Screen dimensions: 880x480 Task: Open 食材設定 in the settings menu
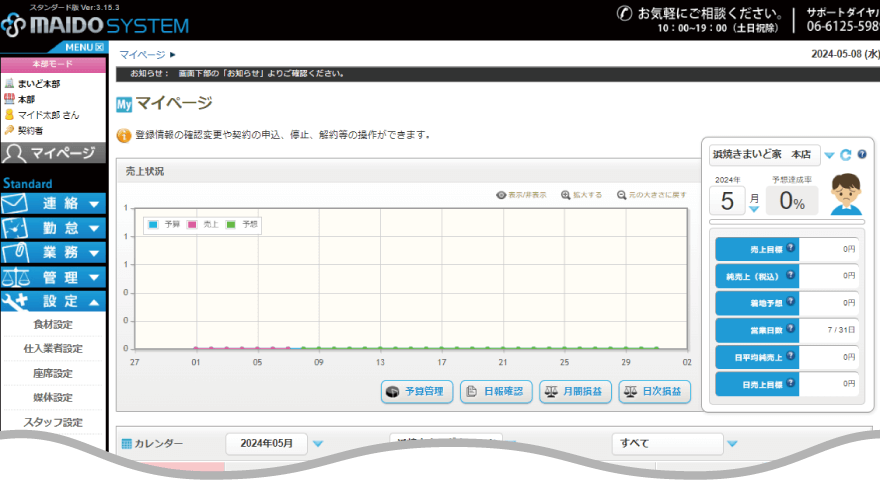[53, 325]
